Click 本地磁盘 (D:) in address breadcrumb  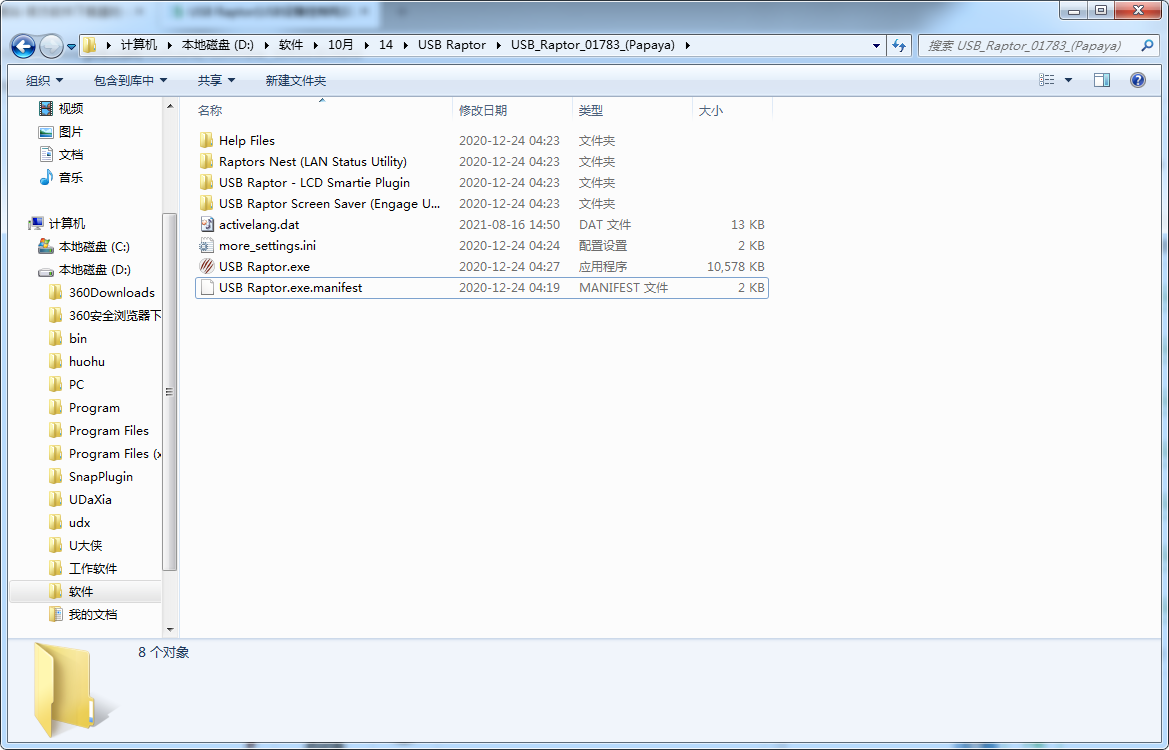(x=218, y=45)
